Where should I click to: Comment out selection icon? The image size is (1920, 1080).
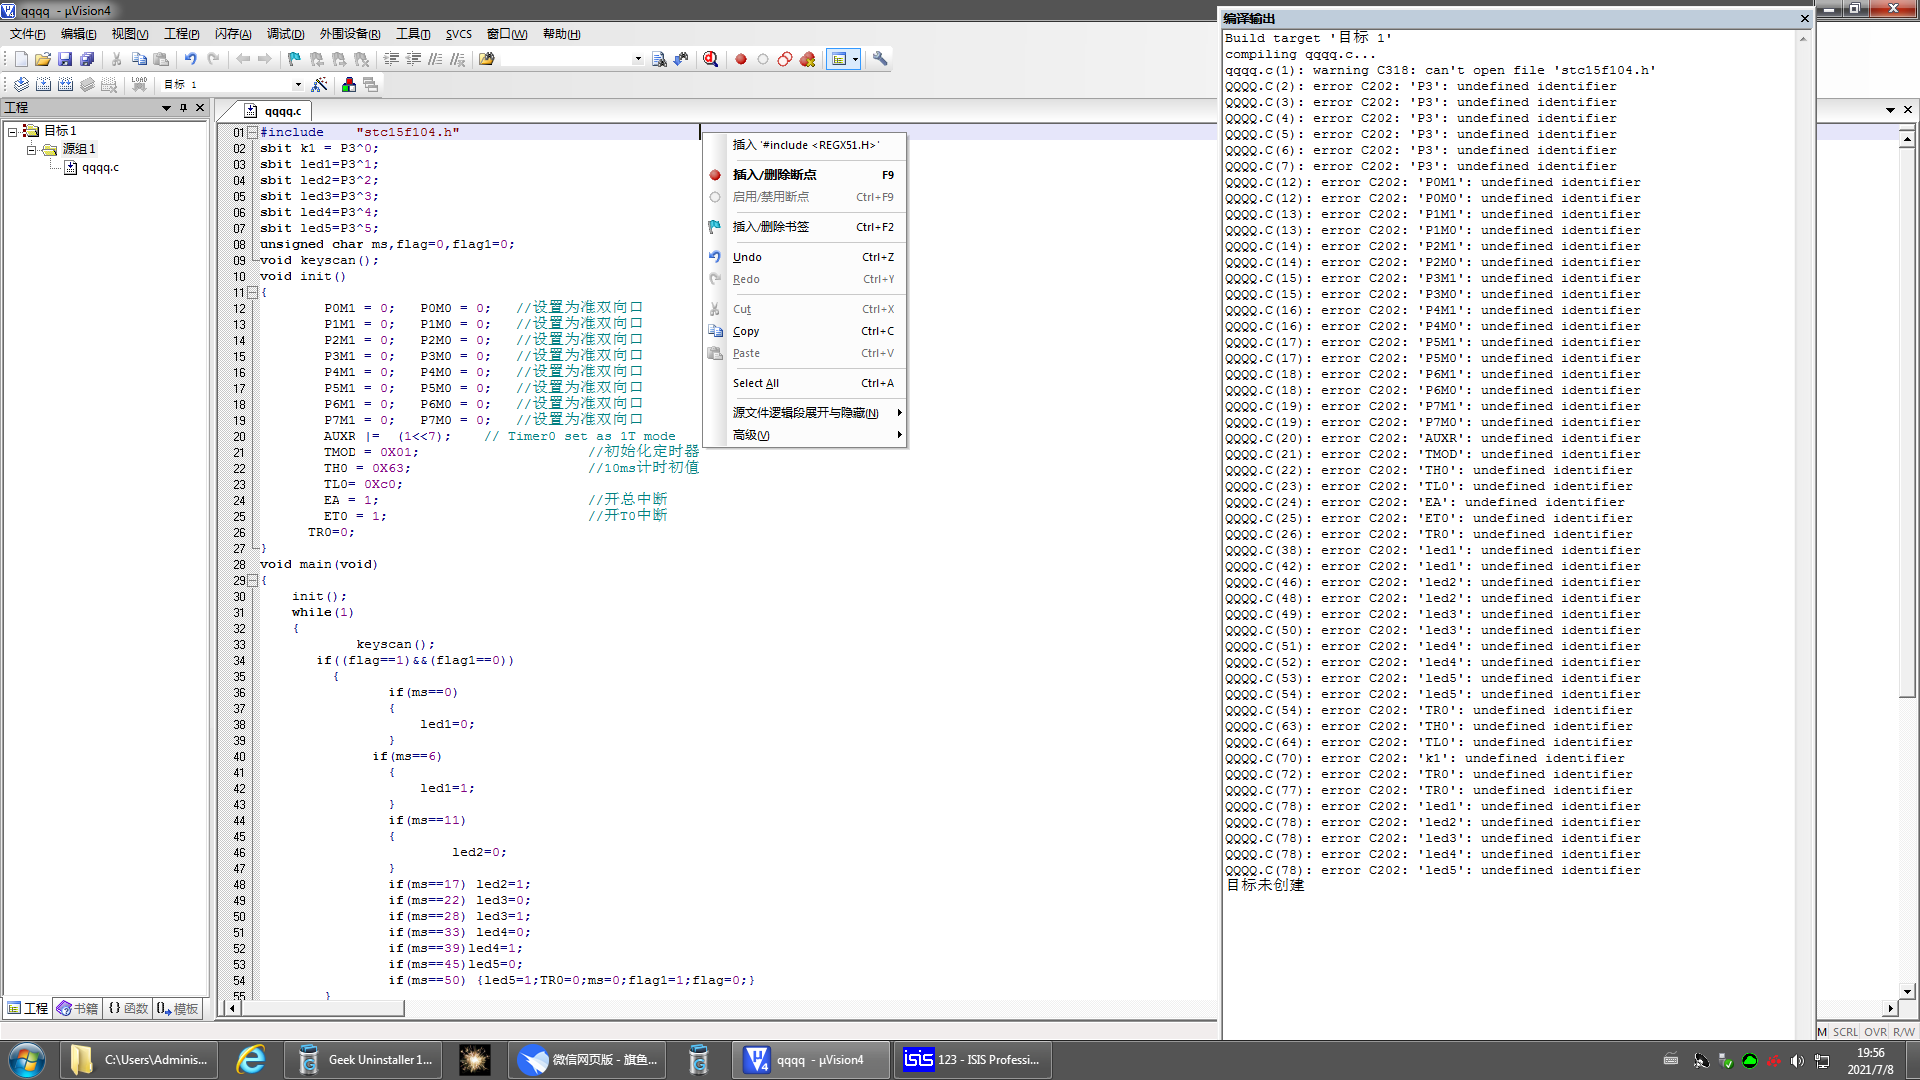pos(435,59)
